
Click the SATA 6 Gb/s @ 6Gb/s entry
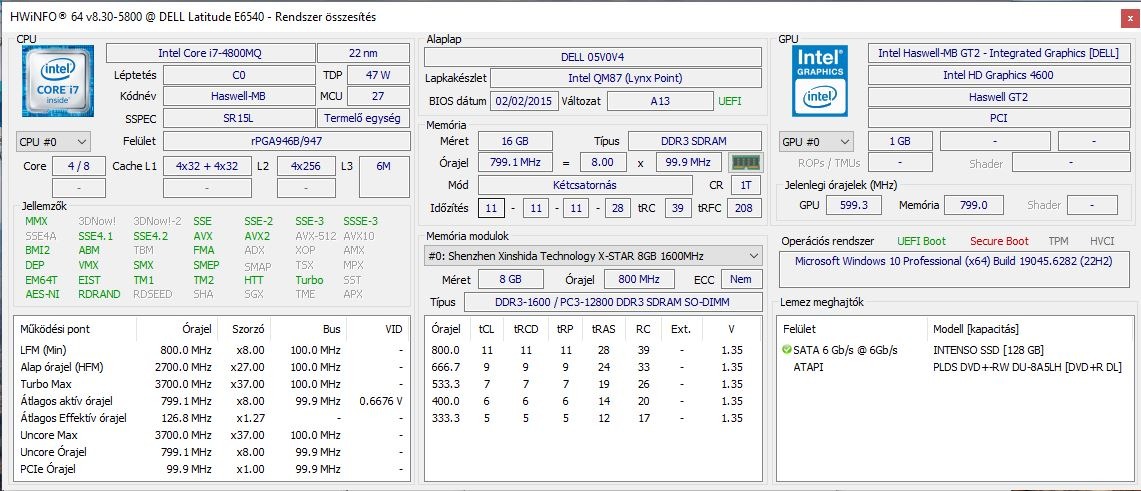point(846,350)
